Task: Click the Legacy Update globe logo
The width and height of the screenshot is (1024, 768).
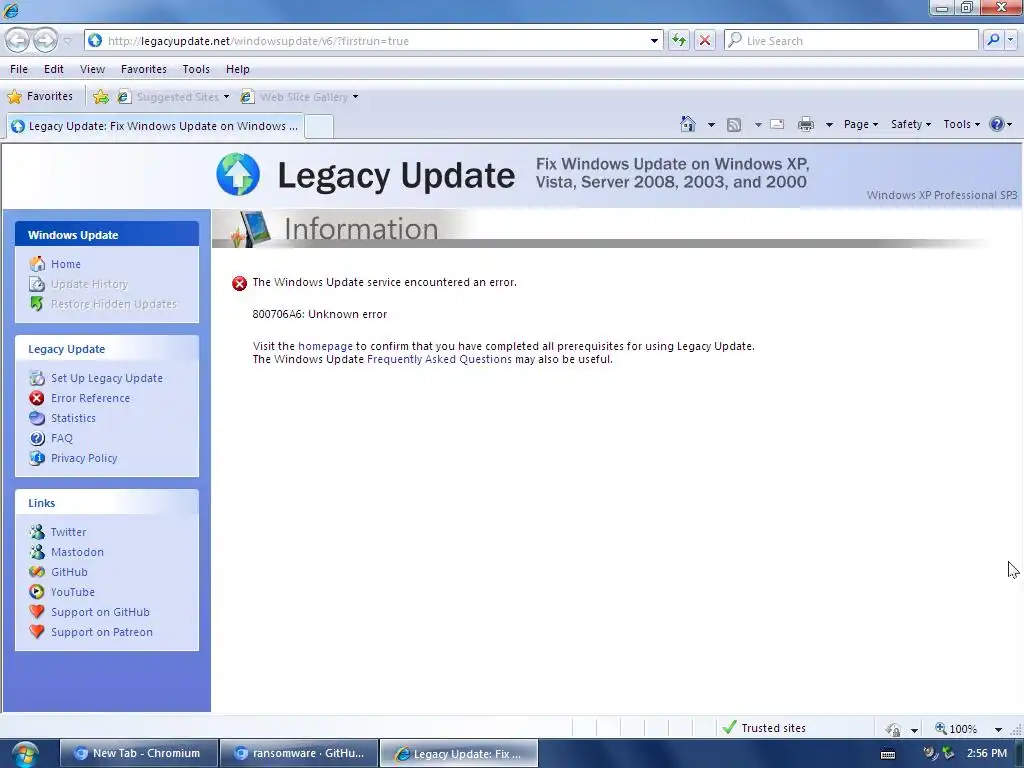Action: click(x=238, y=174)
